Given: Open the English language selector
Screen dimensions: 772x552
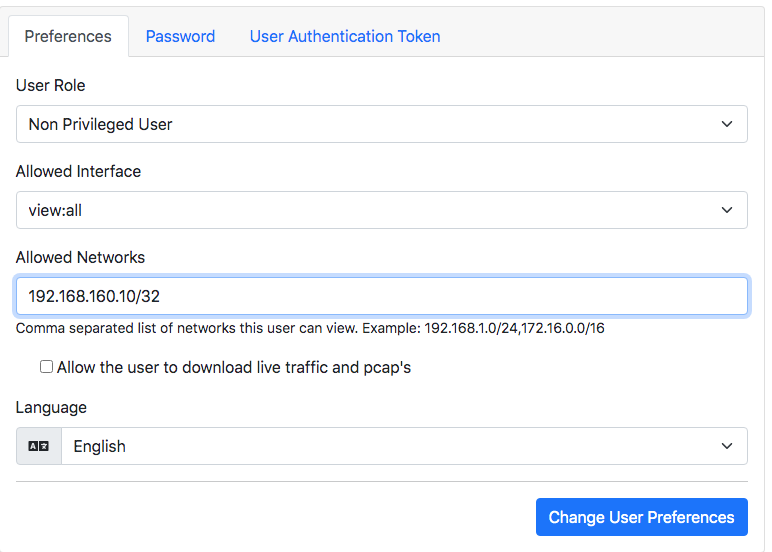Looking at the screenshot, I should (404, 446).
